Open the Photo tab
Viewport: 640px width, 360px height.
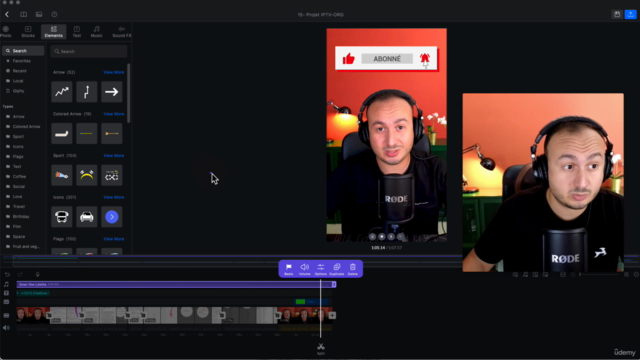(x=6, y=31)
